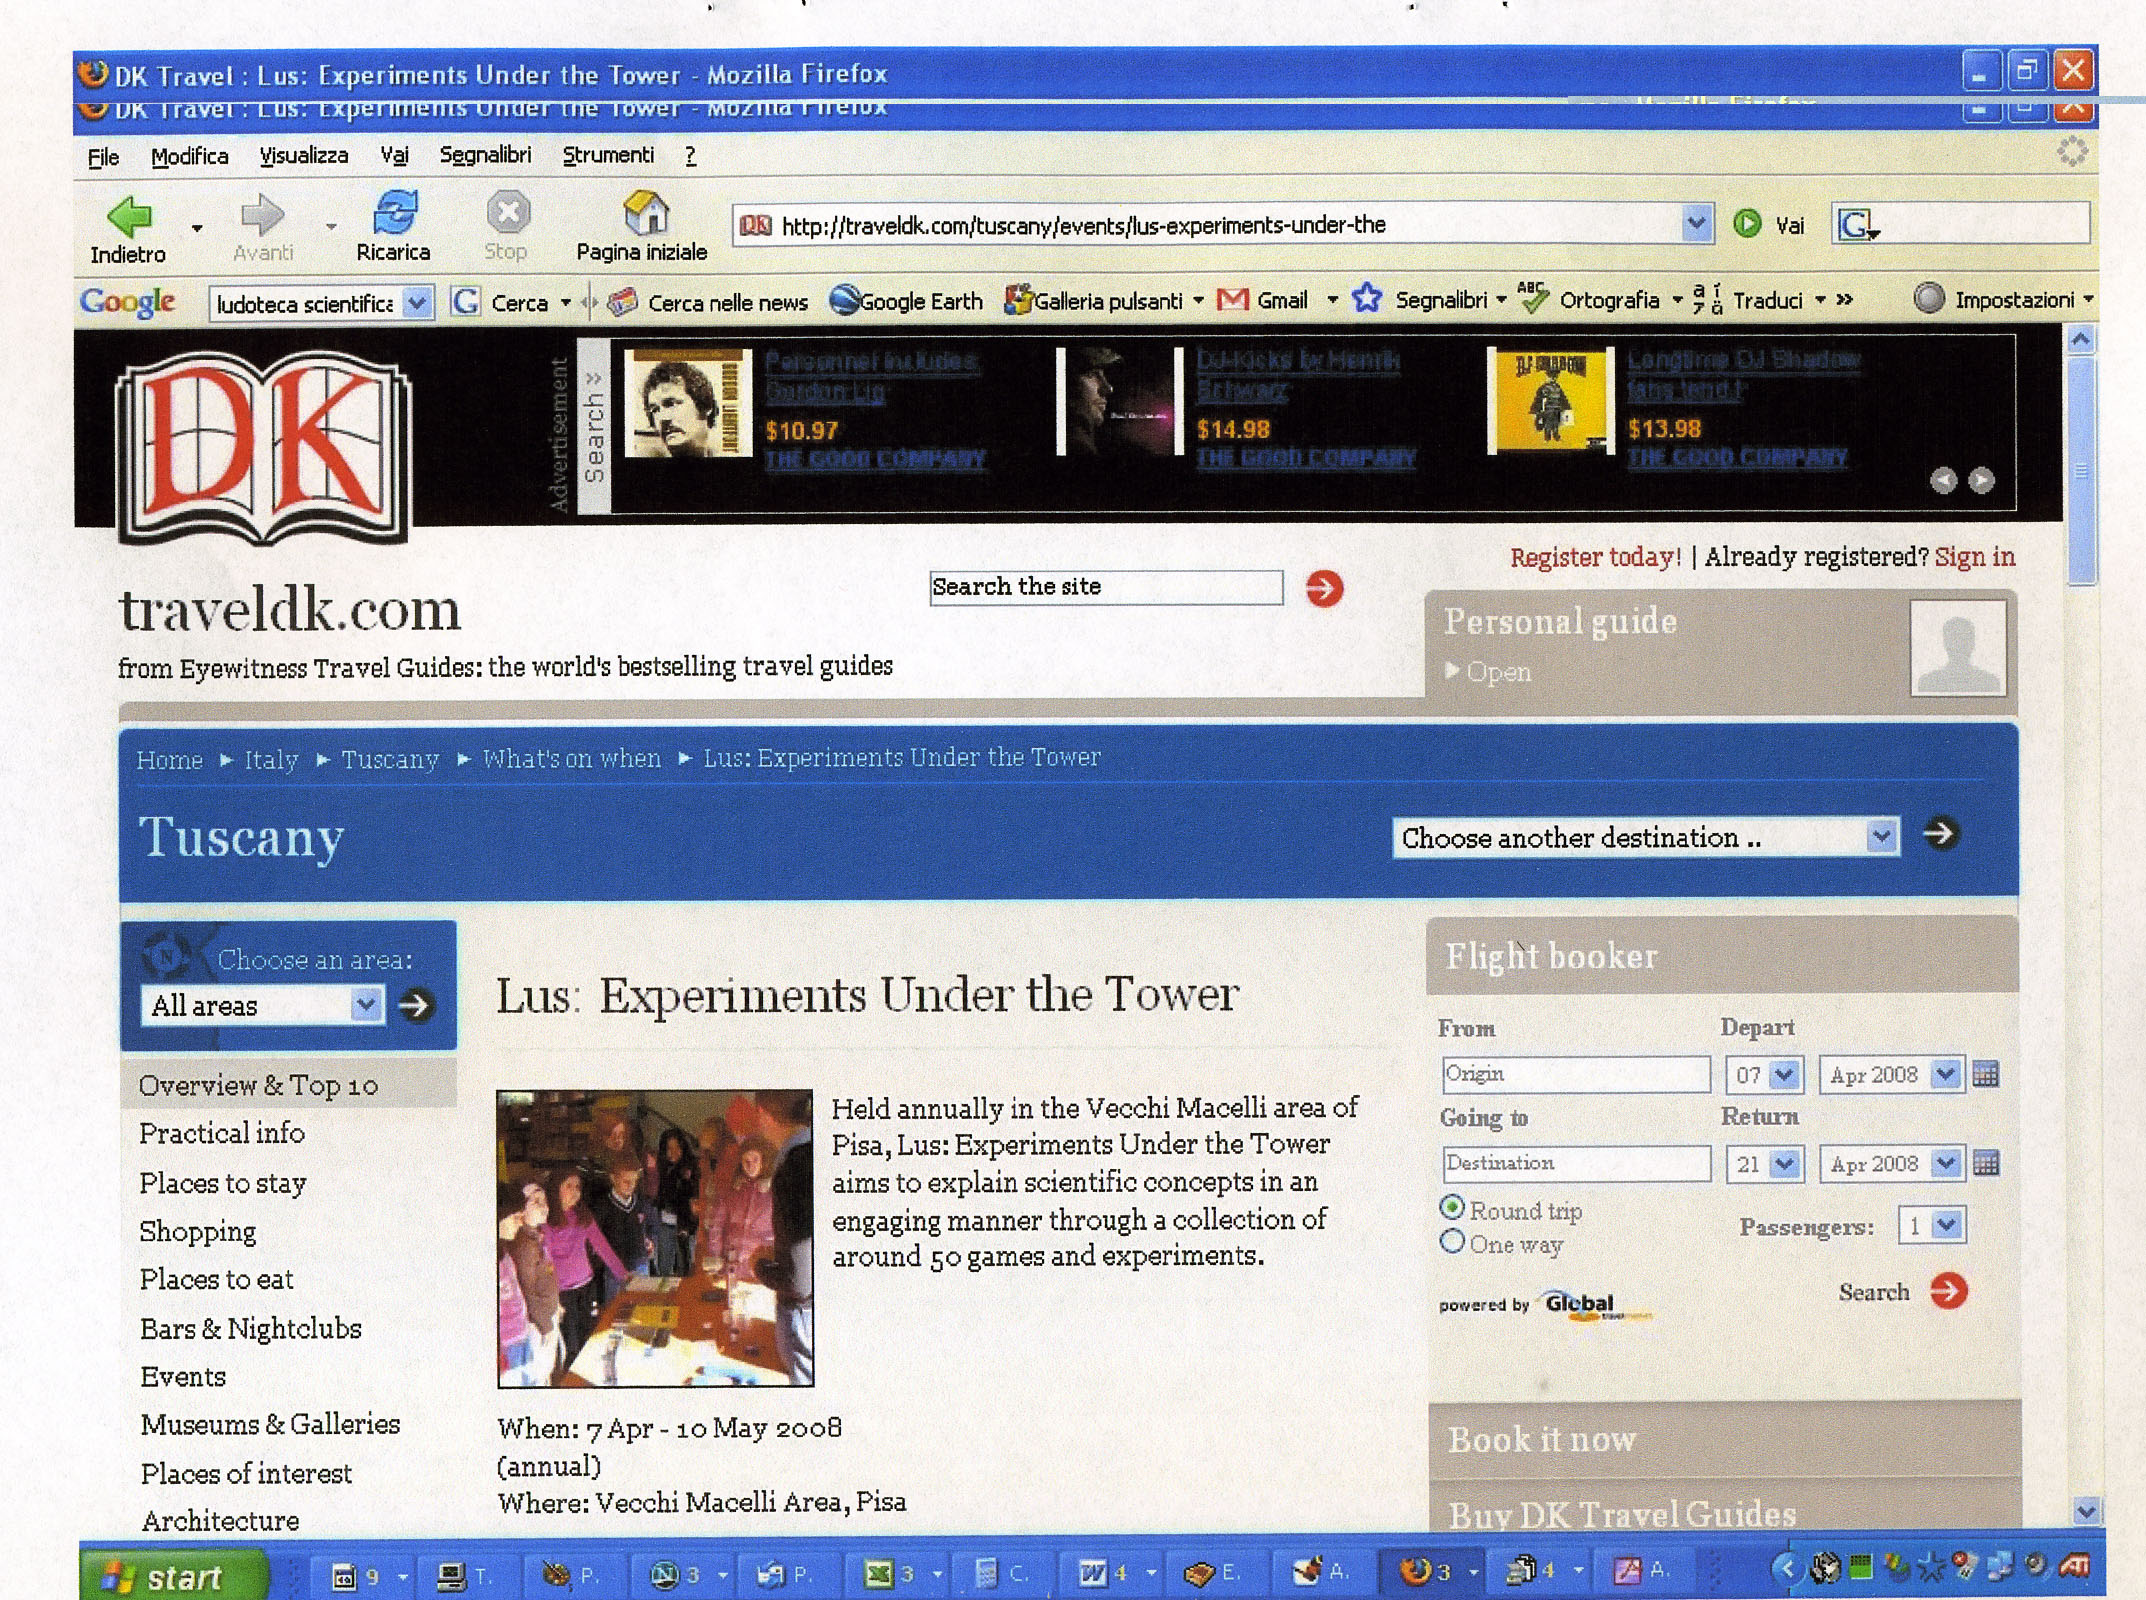Viewport: 2146px width, 1600px height.
Task: Click the Sign in link
Action: pos(1974,557)
